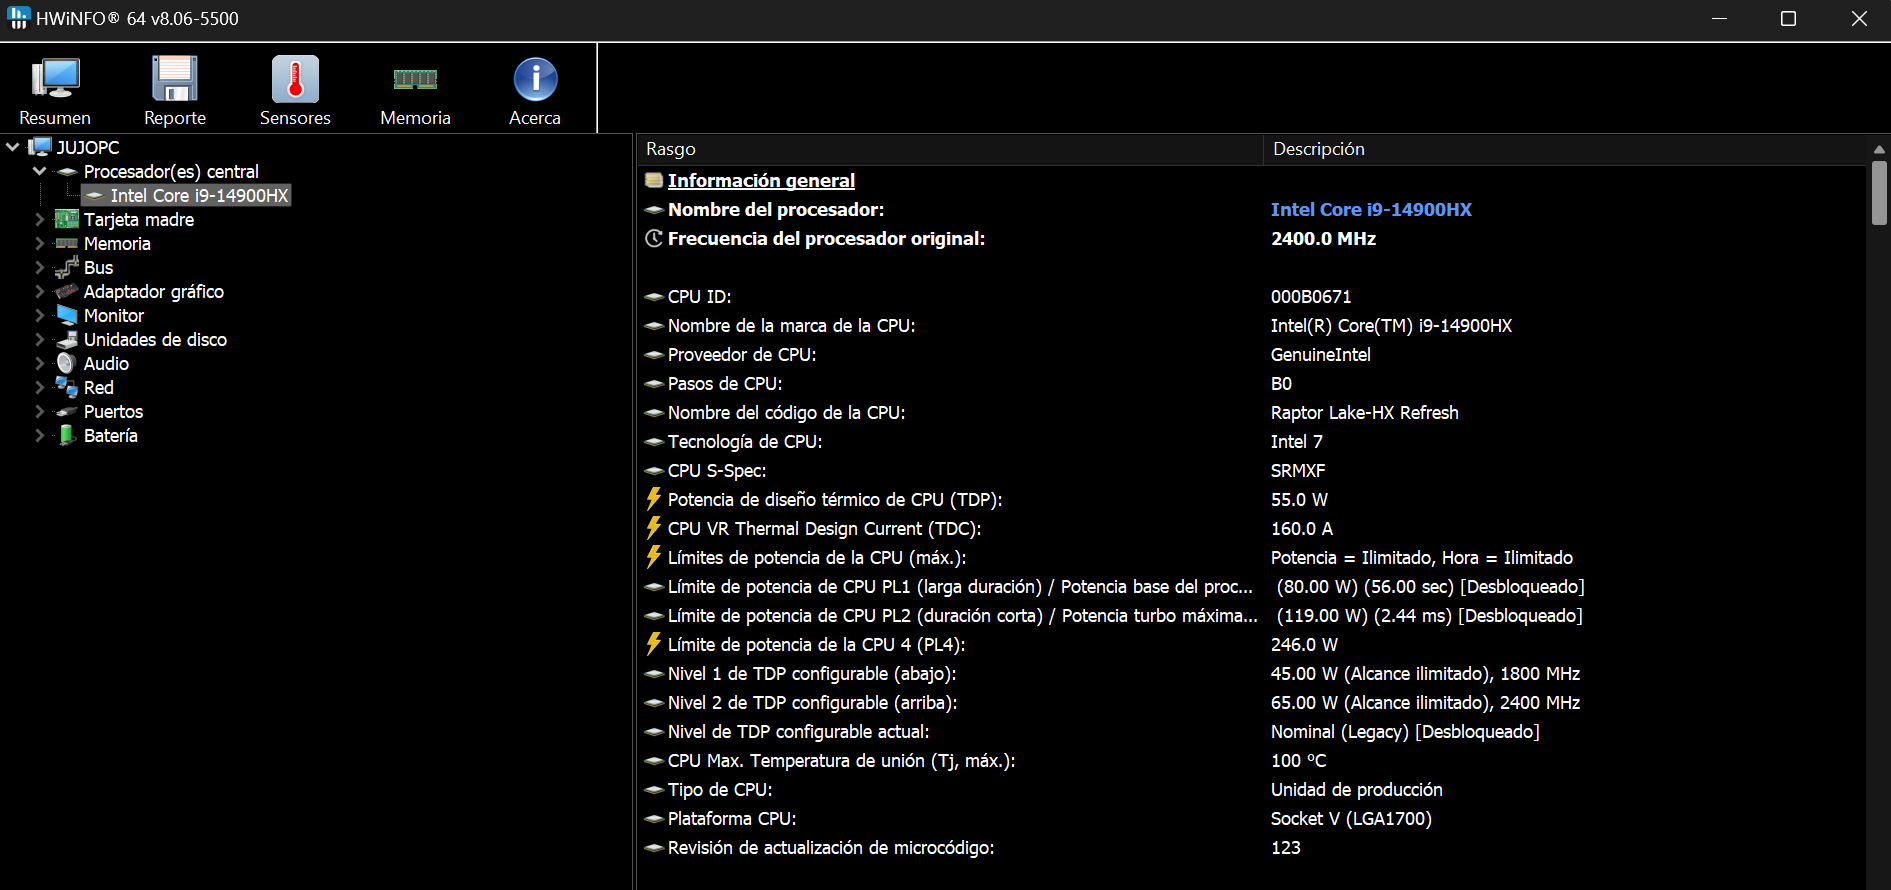Image resolution: width=1891 pixels, height=890 pixels.
Task: Expand the Unidades de disco node
Action: 40,339
